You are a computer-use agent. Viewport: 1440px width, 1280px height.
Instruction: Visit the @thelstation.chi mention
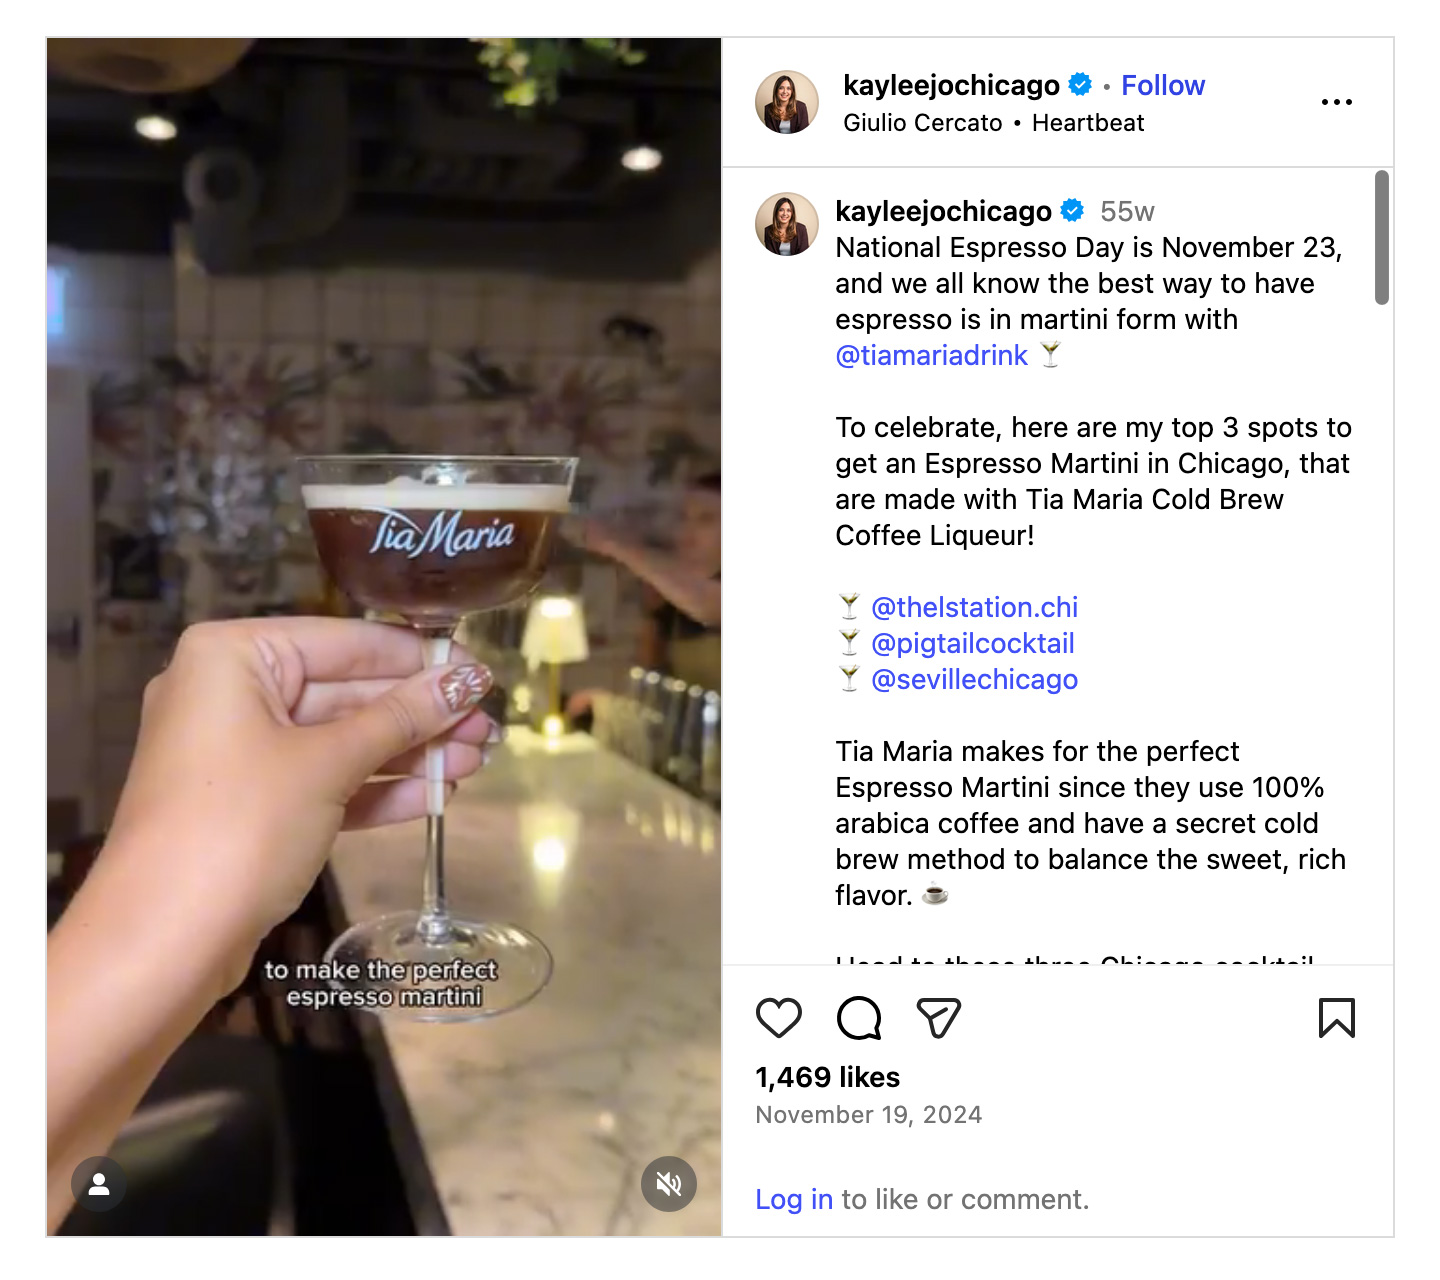(x=974, y=608)
